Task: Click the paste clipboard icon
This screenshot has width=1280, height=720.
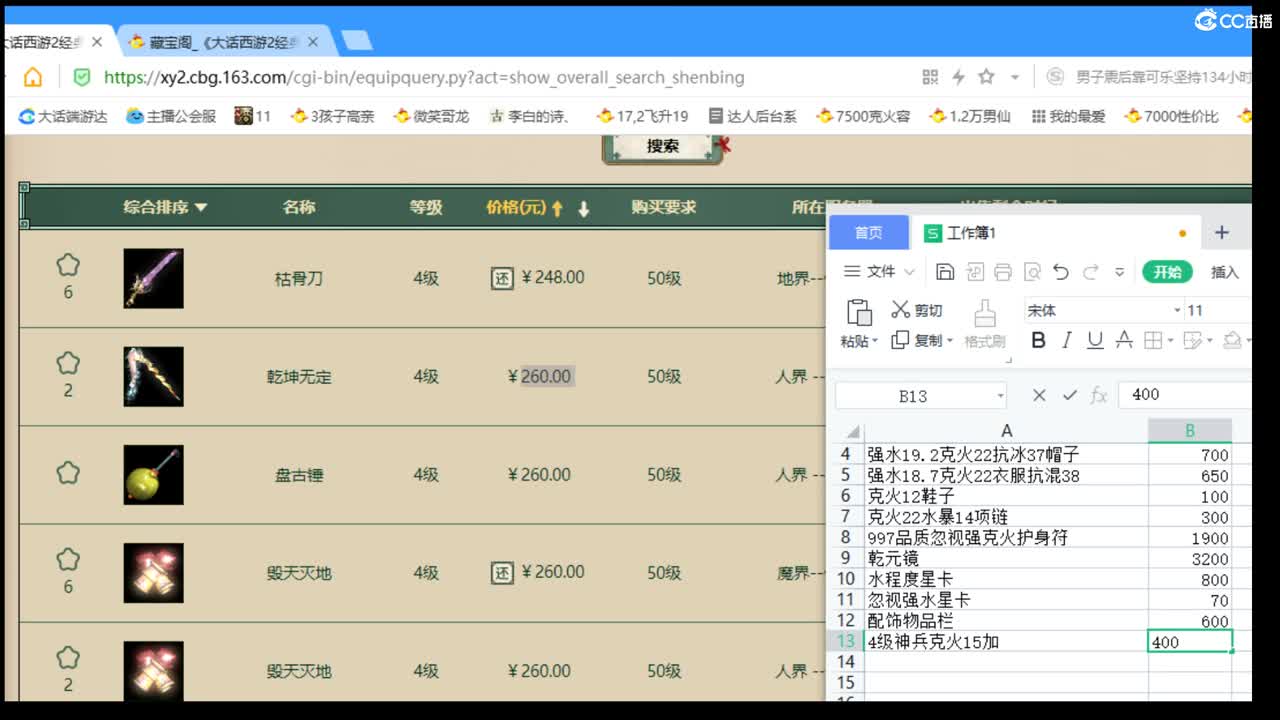Action: click(859, 312)
